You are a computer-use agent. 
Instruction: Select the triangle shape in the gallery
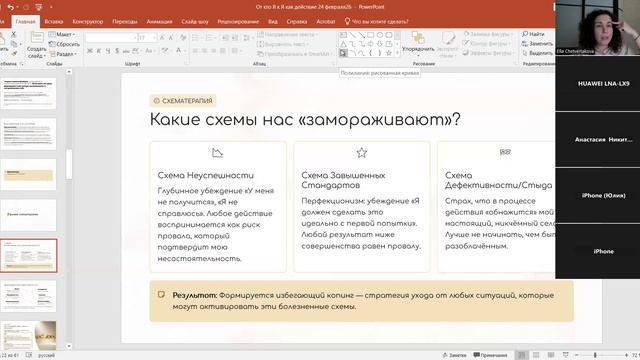[x=343, y=44]
